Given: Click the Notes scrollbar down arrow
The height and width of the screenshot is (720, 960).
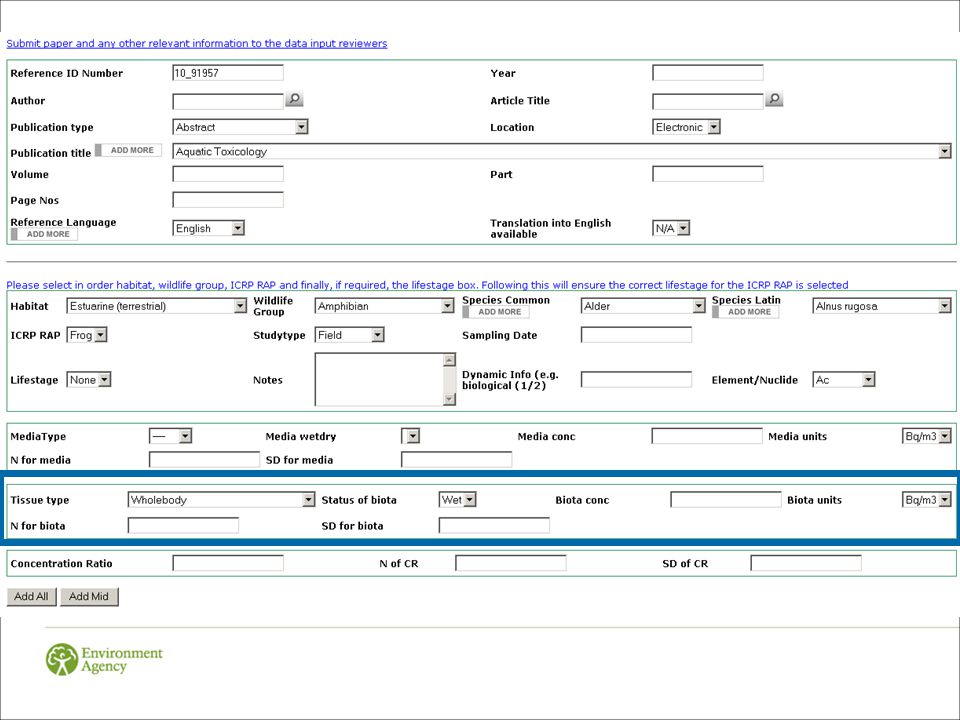Looking at the screenshot, I should [x=449, y=399].
